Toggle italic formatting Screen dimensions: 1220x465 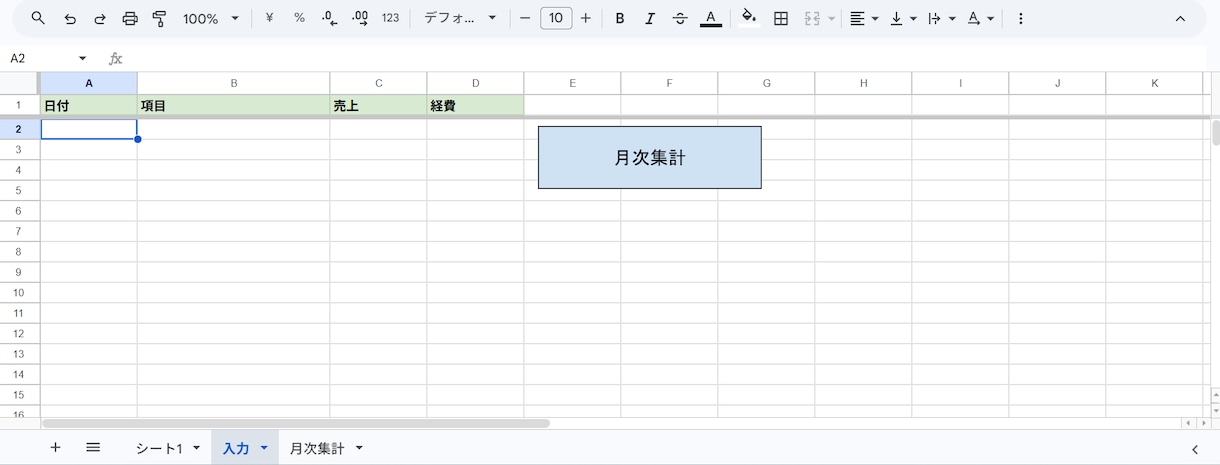pyautogui.click(x=650, y=18)
